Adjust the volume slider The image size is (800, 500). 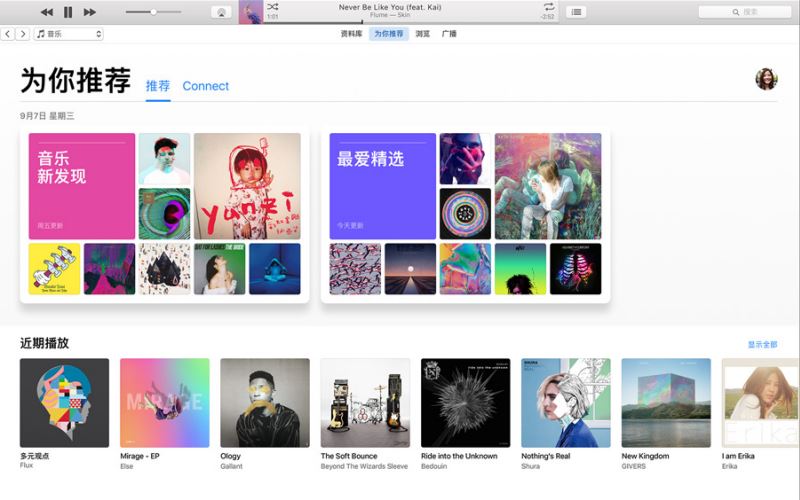(153, 12)
